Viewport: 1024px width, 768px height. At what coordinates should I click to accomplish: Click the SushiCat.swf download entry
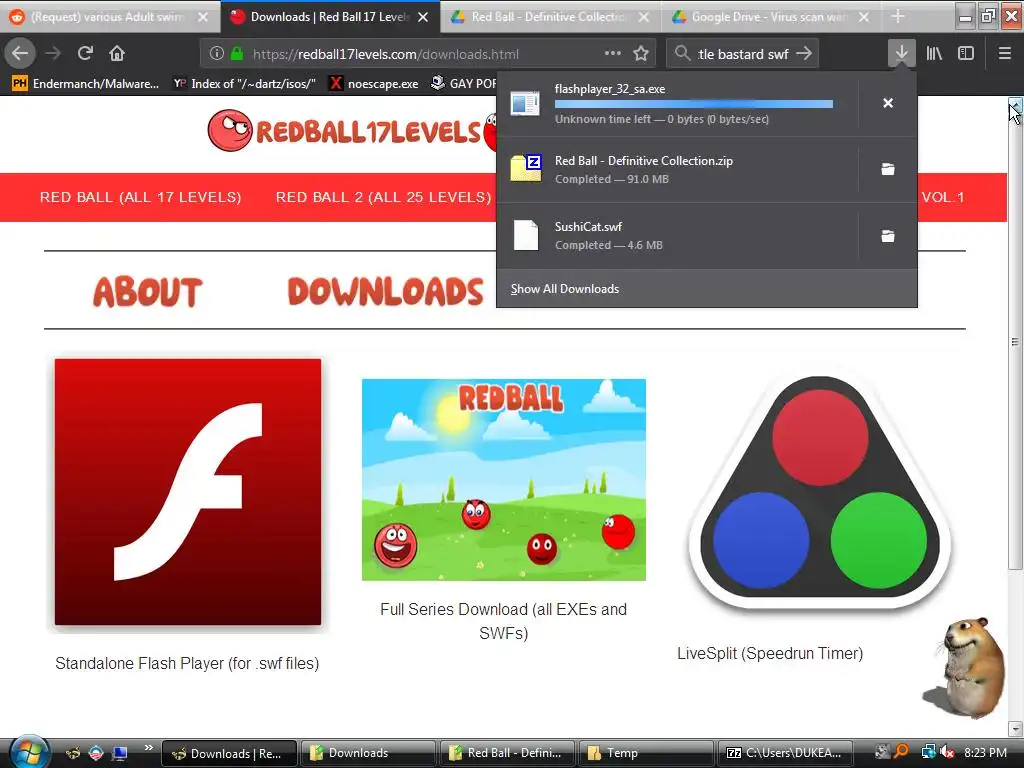[x=677, y=236]
